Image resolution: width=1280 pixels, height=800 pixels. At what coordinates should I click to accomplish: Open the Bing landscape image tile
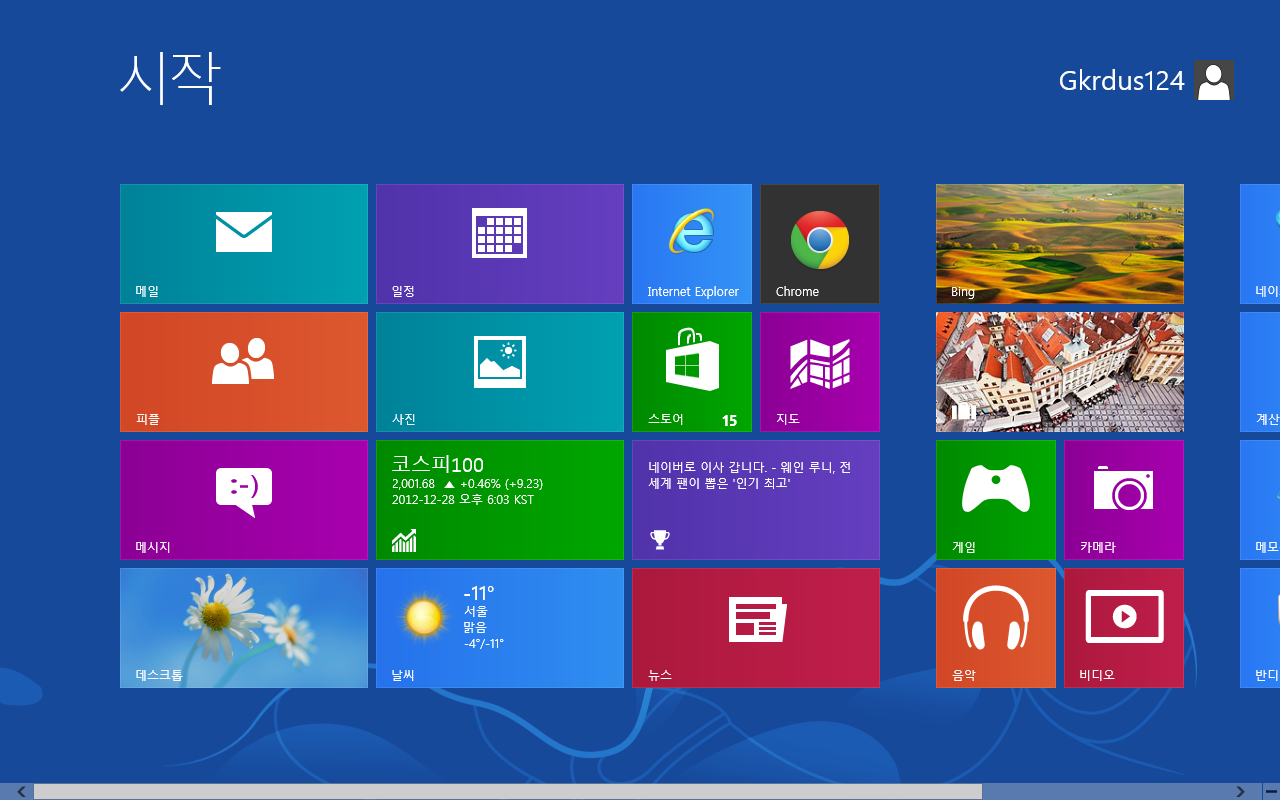[1060, 243]
